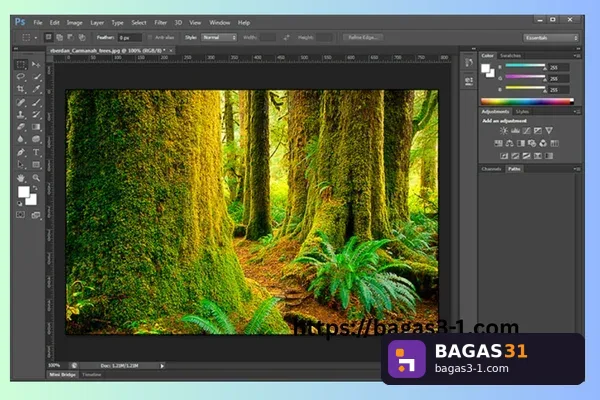Select the Brush tool
The image size is (600, 400).
click(36, 102)
